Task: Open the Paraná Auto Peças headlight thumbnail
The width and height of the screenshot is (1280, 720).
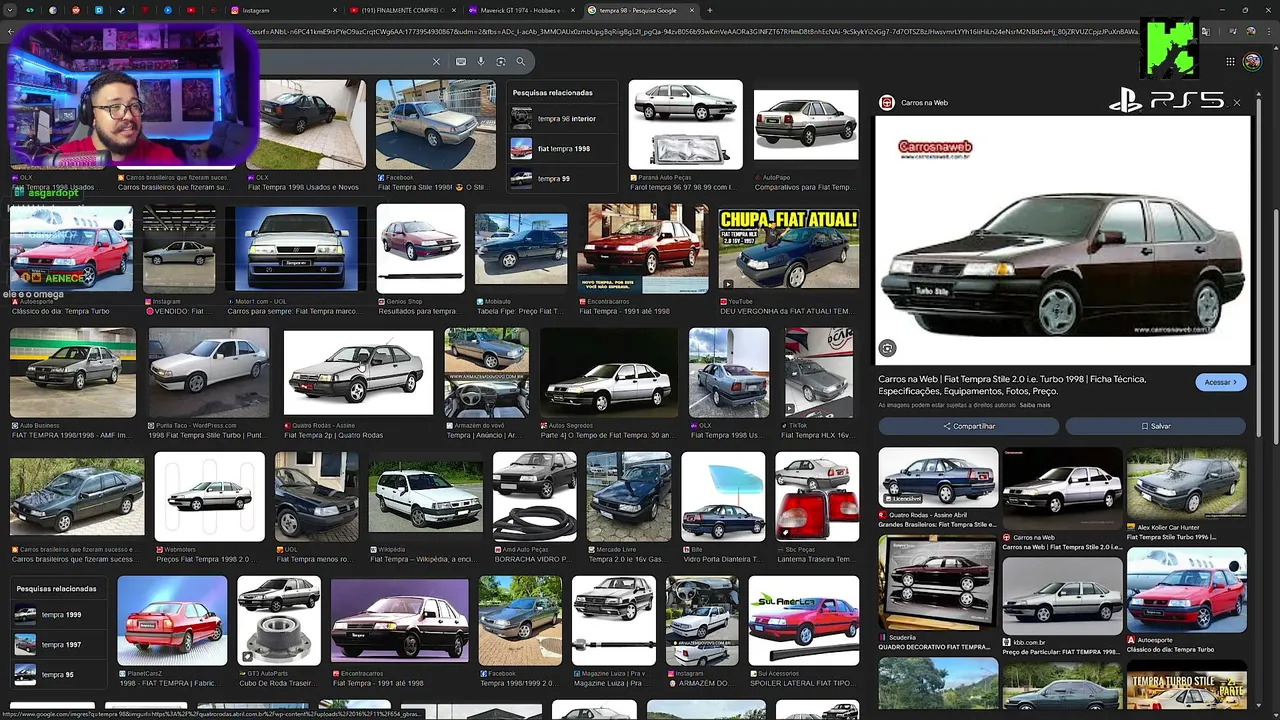Action: pos(685,125)
